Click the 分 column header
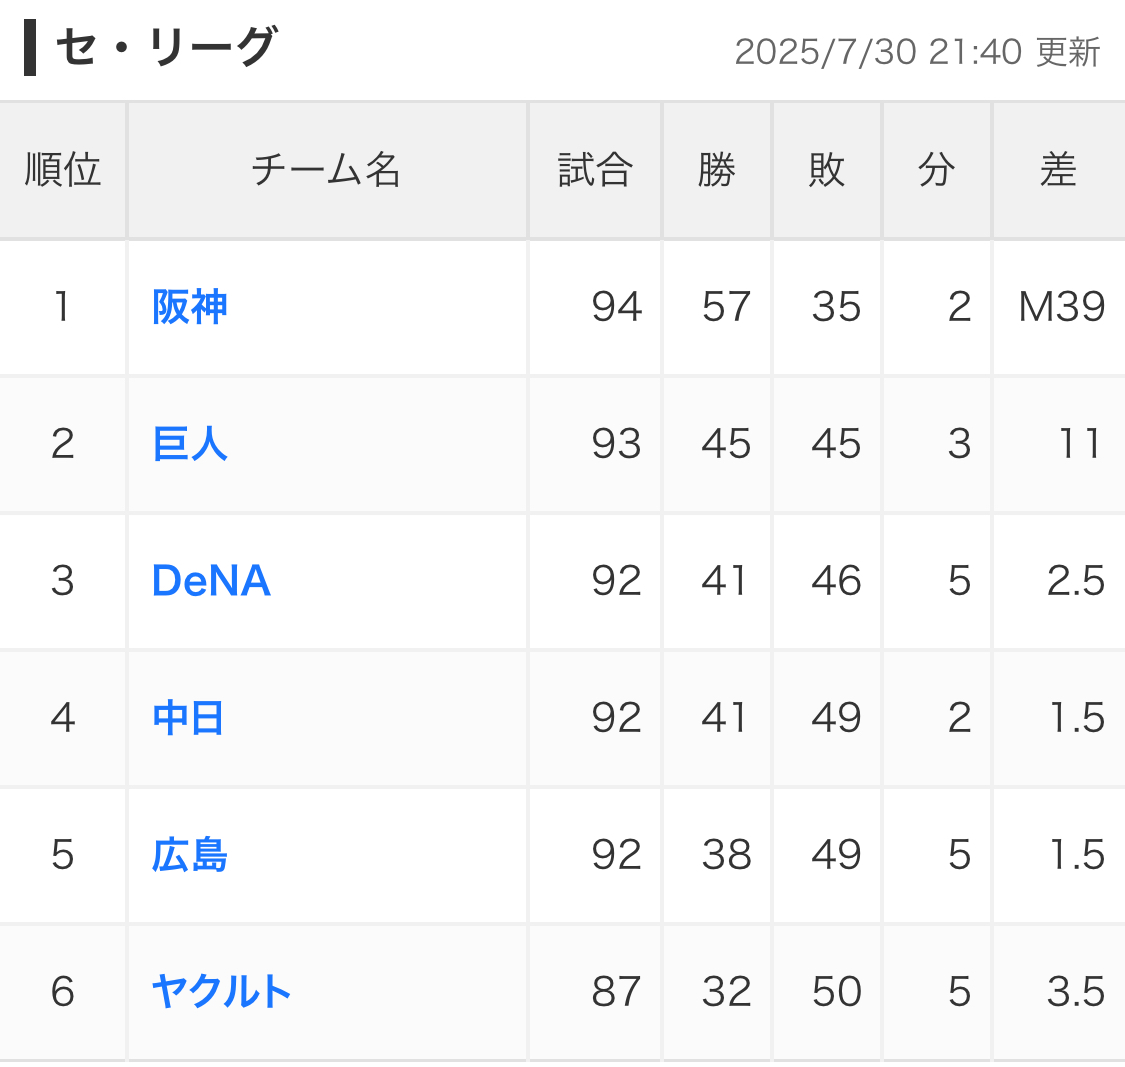Viewport: 1125px width, 1067px height. [936, 170]
